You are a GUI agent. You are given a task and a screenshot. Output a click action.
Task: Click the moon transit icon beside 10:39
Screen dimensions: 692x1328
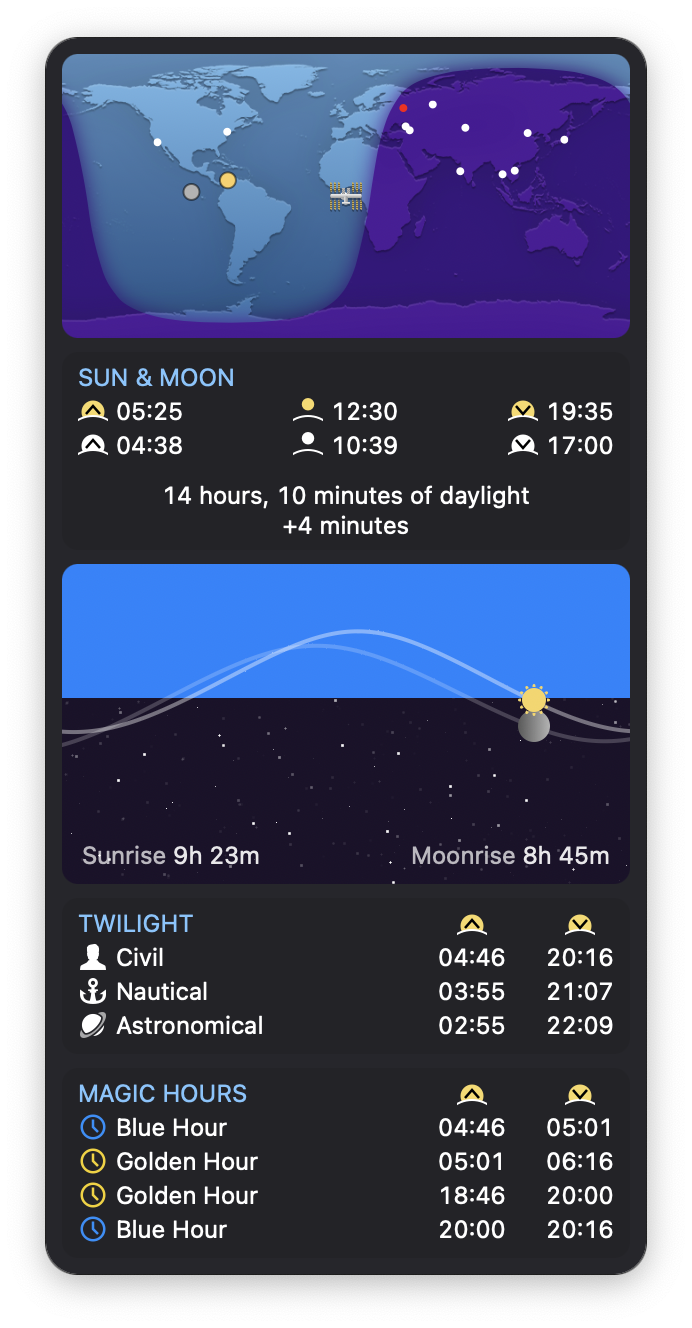coord(308,444)
